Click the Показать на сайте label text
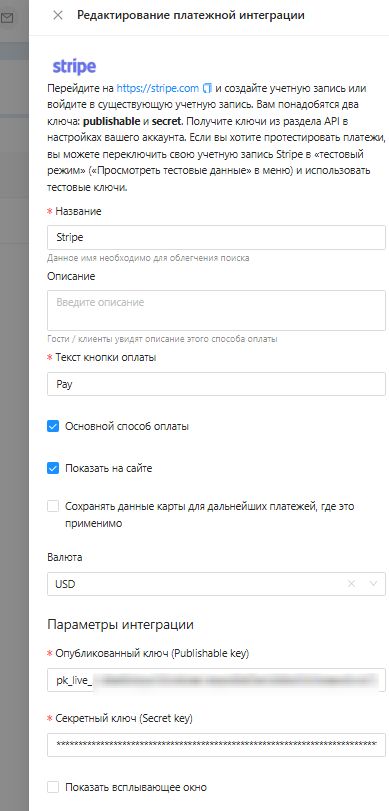Image resolution: width=389 pixels, height=811 pixels. [x=109, y=469]
